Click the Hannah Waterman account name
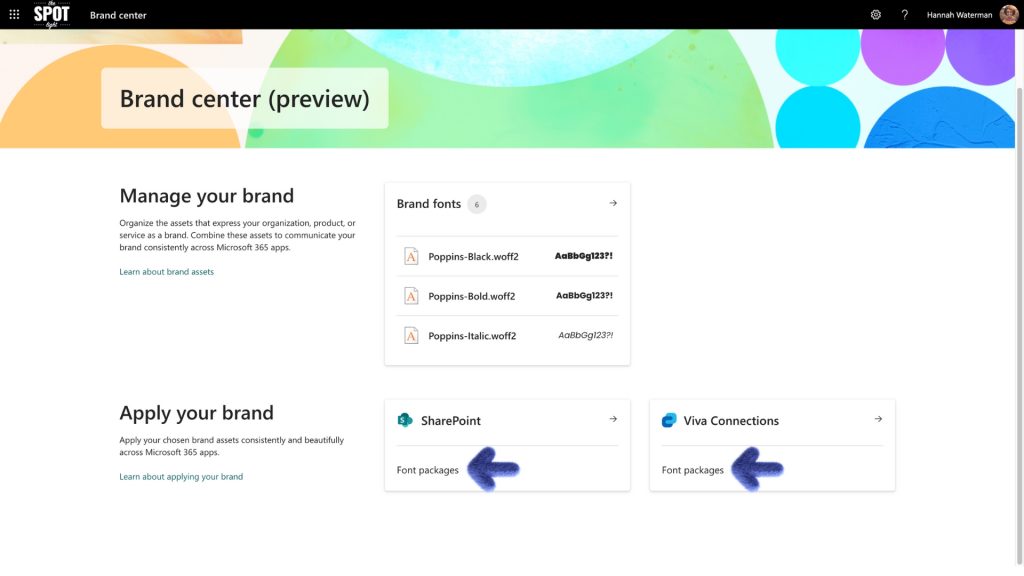This screenshot has width=1024, height=576. pos(960,15)
